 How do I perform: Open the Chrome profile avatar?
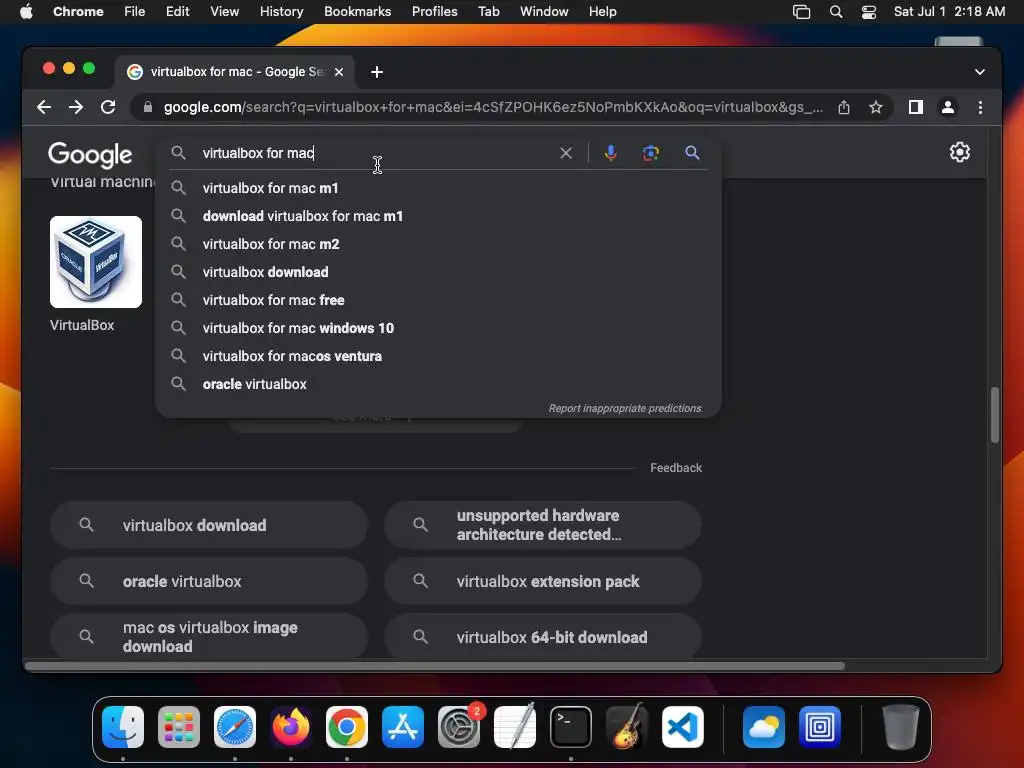[x=948, y=107]
